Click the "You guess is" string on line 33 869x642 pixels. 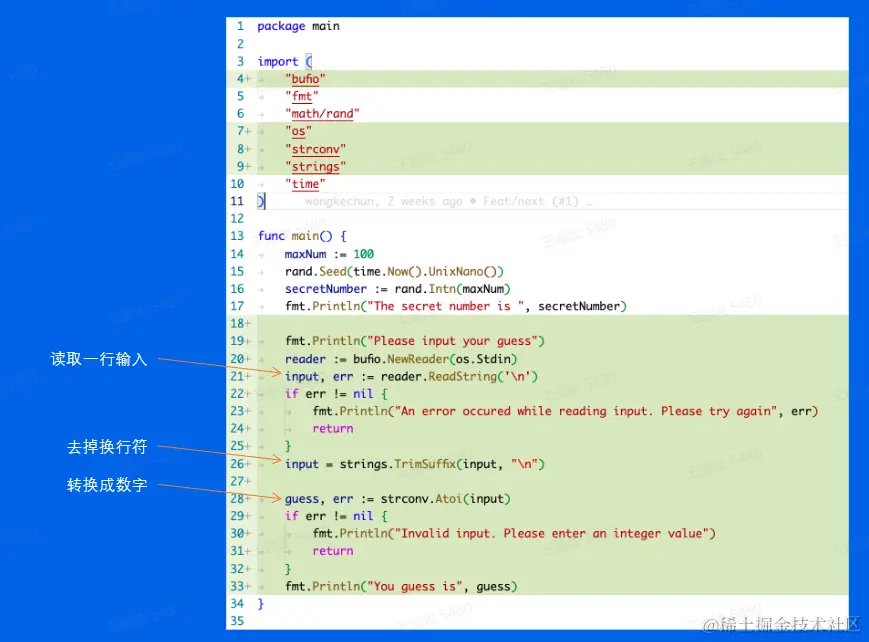click(x=415, y=587)
